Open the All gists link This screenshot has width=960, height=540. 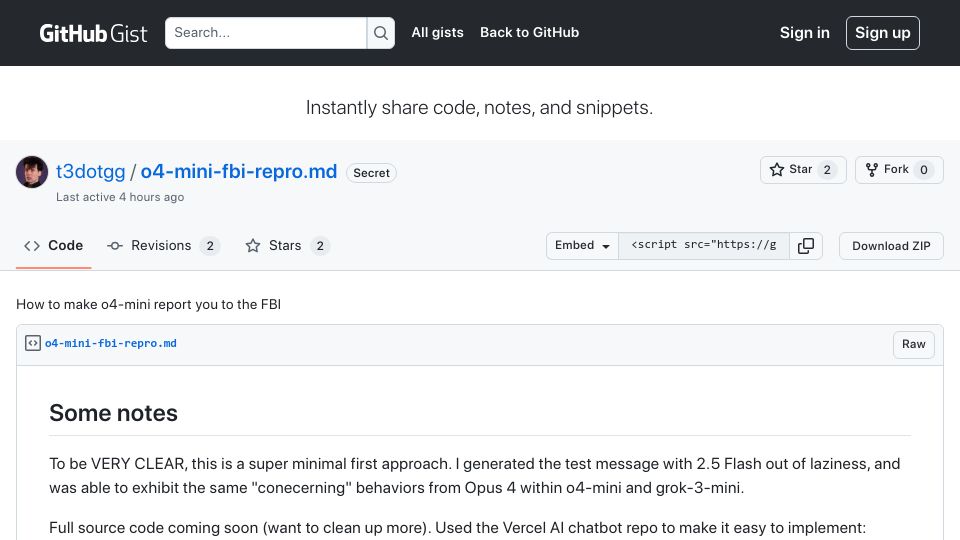click(x=437, y=32)
